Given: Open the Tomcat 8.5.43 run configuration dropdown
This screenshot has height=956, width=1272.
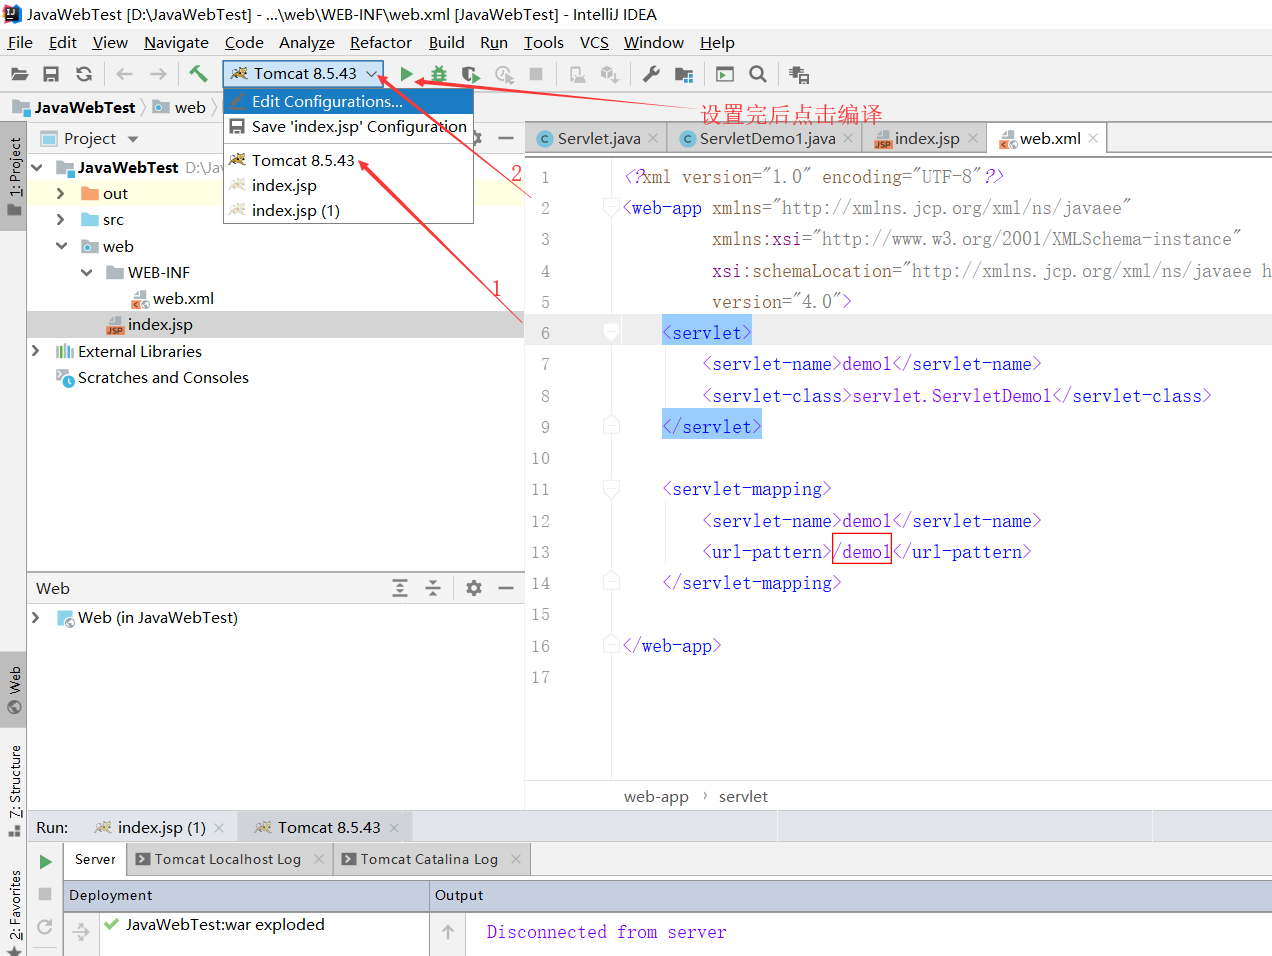Looking at the screenshot, I should click(x=303, y=74).
